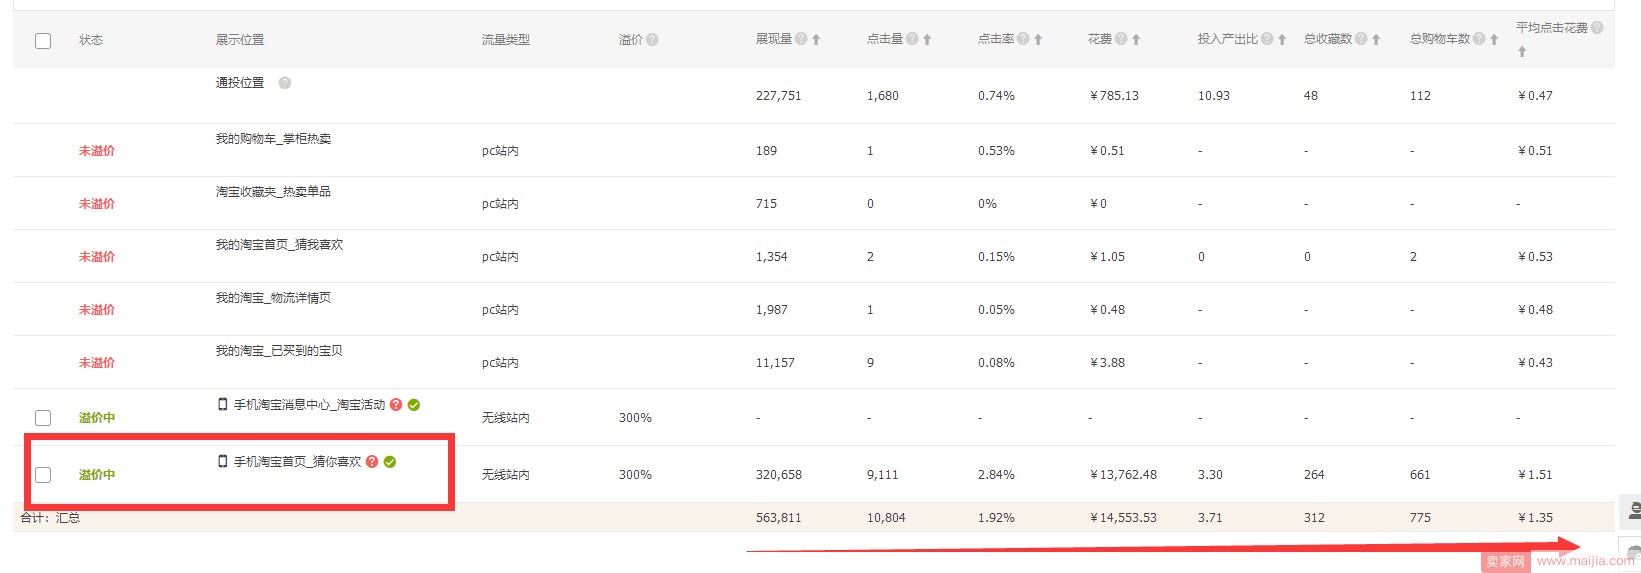Click 手机淘宝首页_猜你喜欢 placement name
The height and width of the screenshot is (573, 1641).
(297, 462)
